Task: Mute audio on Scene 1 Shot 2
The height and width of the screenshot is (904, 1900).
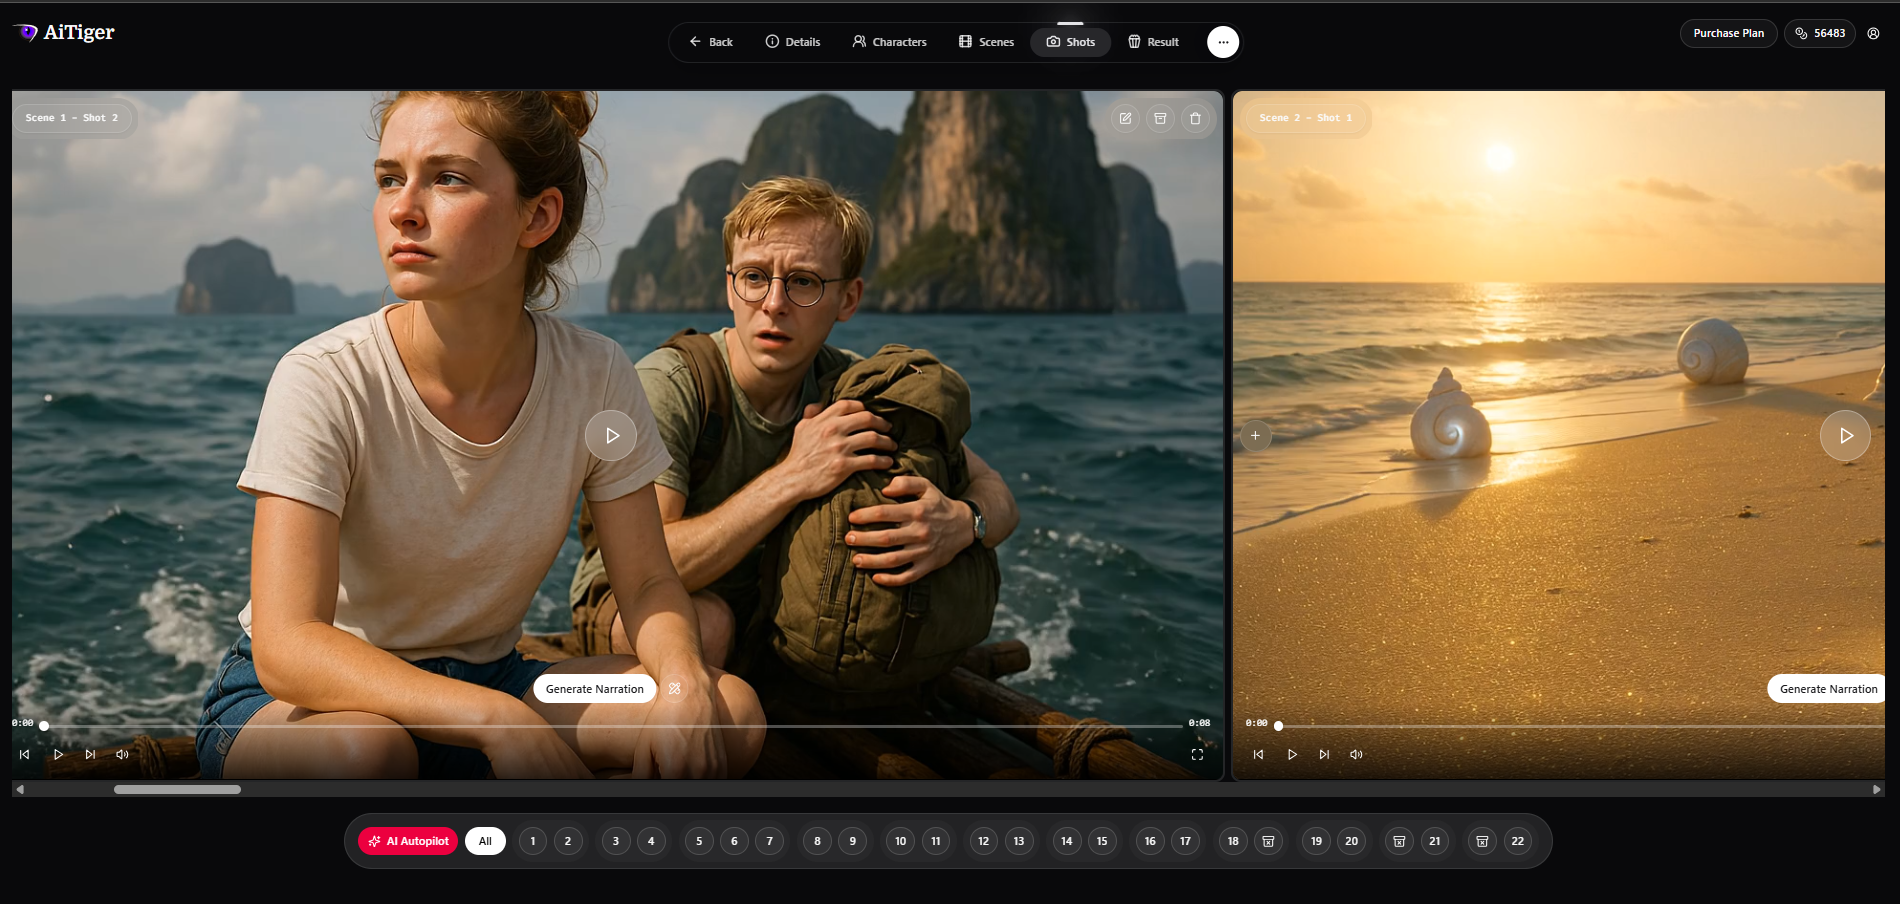Action: click(122, 755)
